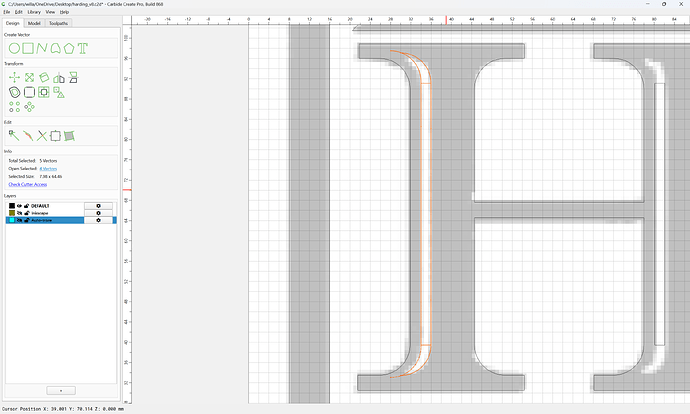Open settings gear for the DEFAULT layer

tap(98, 206)
